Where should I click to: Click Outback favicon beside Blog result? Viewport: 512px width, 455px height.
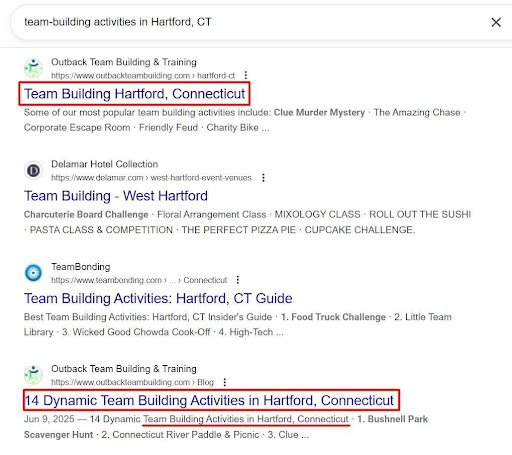(33, 375)
